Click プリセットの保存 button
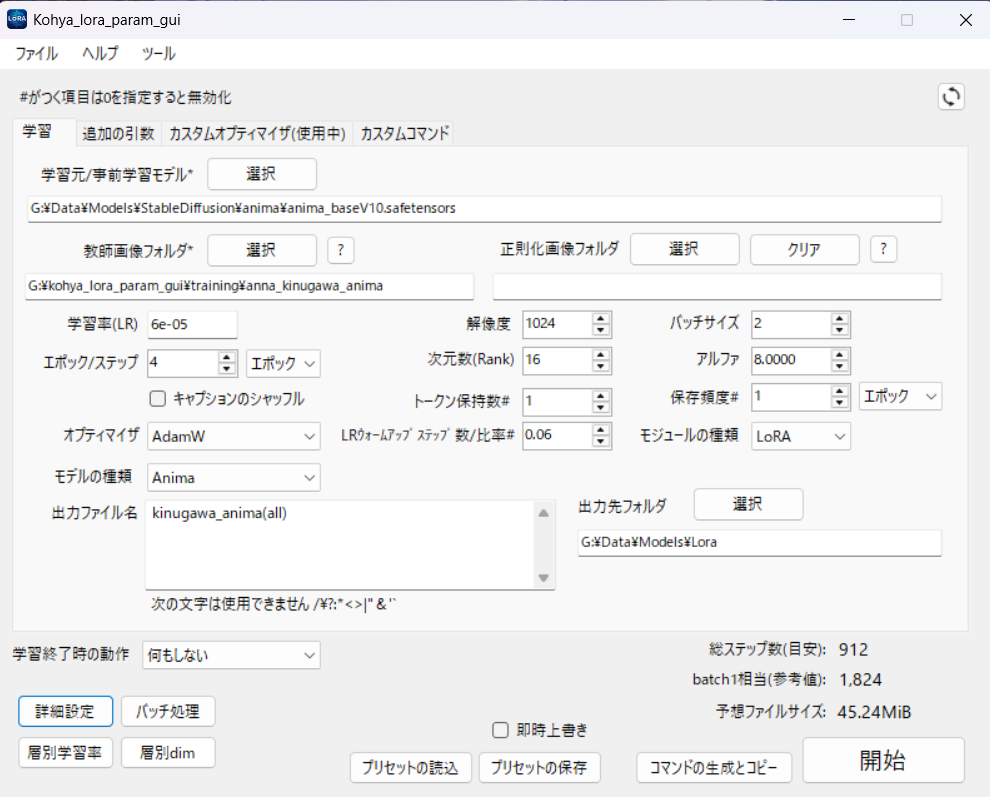990x797 pixels. point(539,768)
